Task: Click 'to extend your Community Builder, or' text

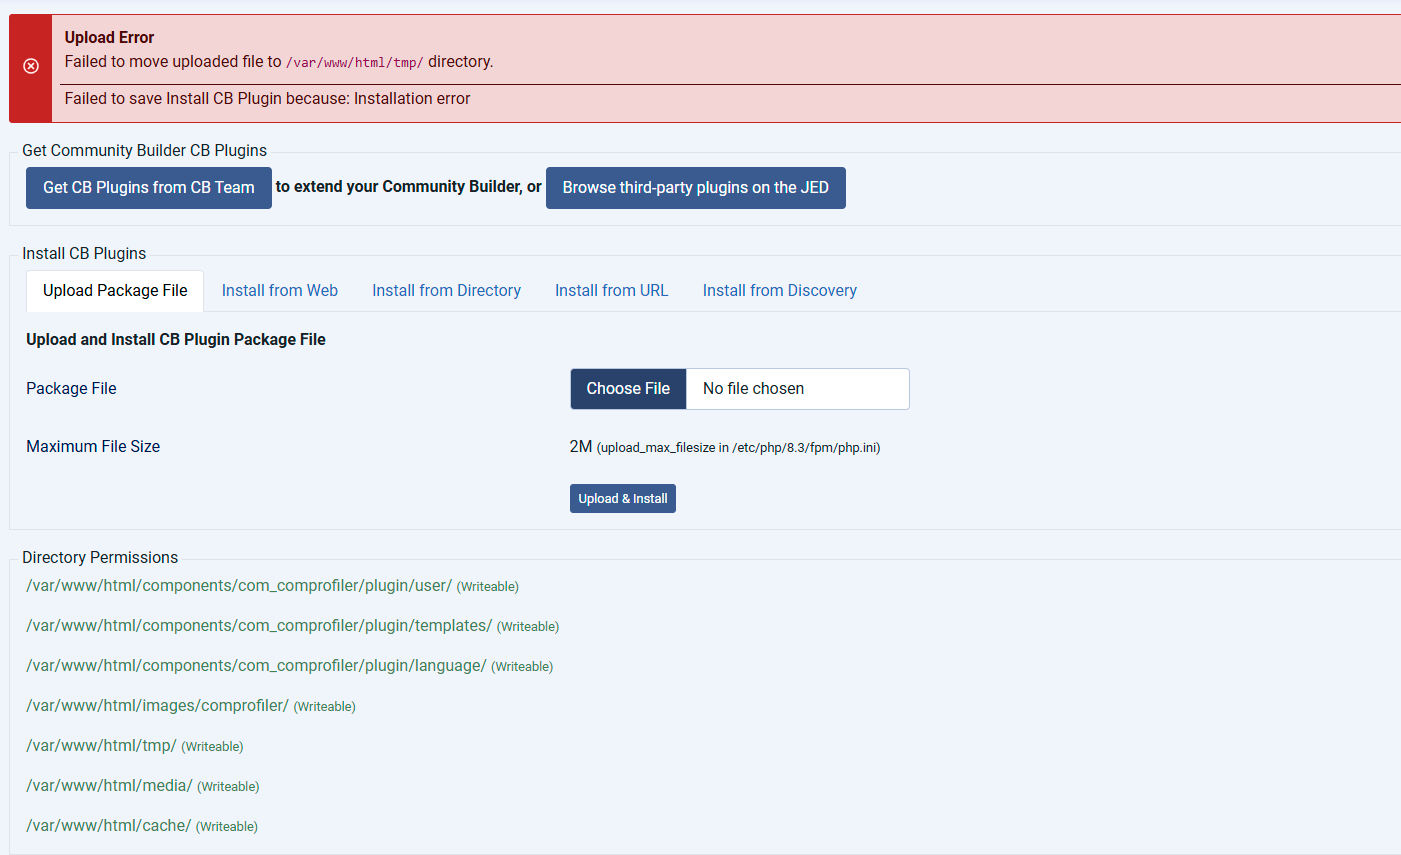Action: tap(409, 187)
